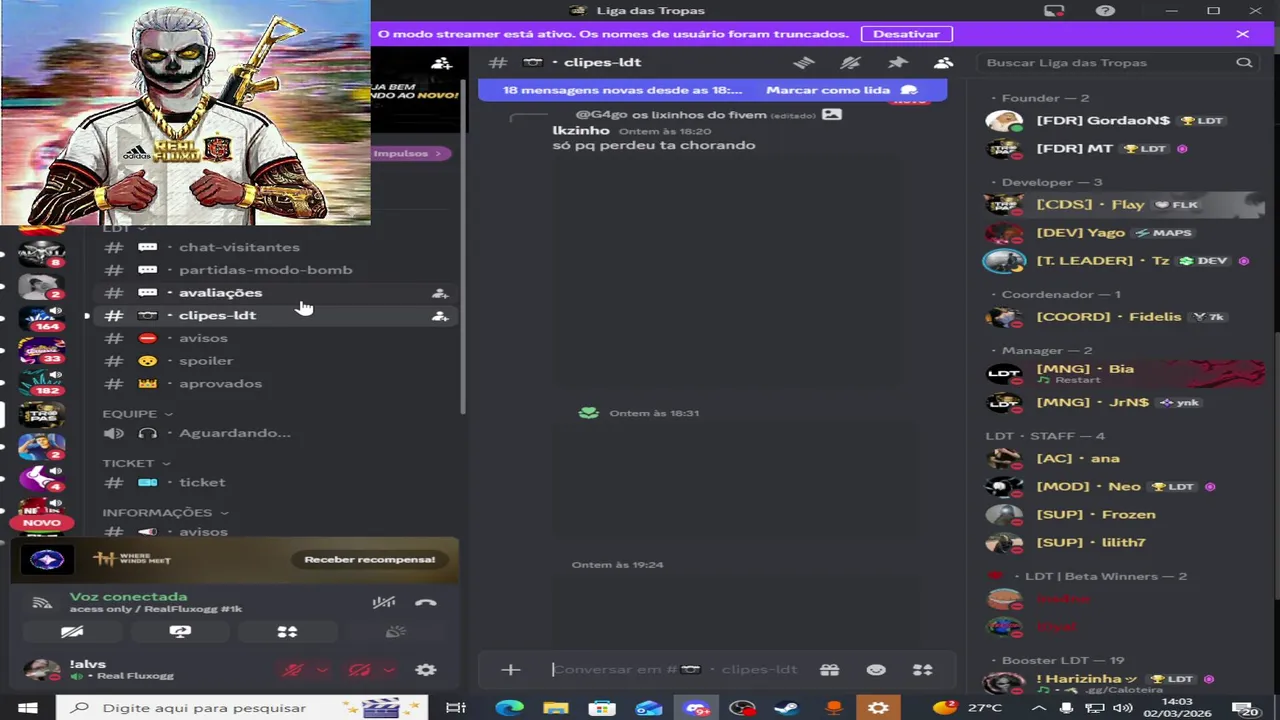1280x720 pixels.
Task: Click Desativar to disable streamer mode
Action: point(906,34)
